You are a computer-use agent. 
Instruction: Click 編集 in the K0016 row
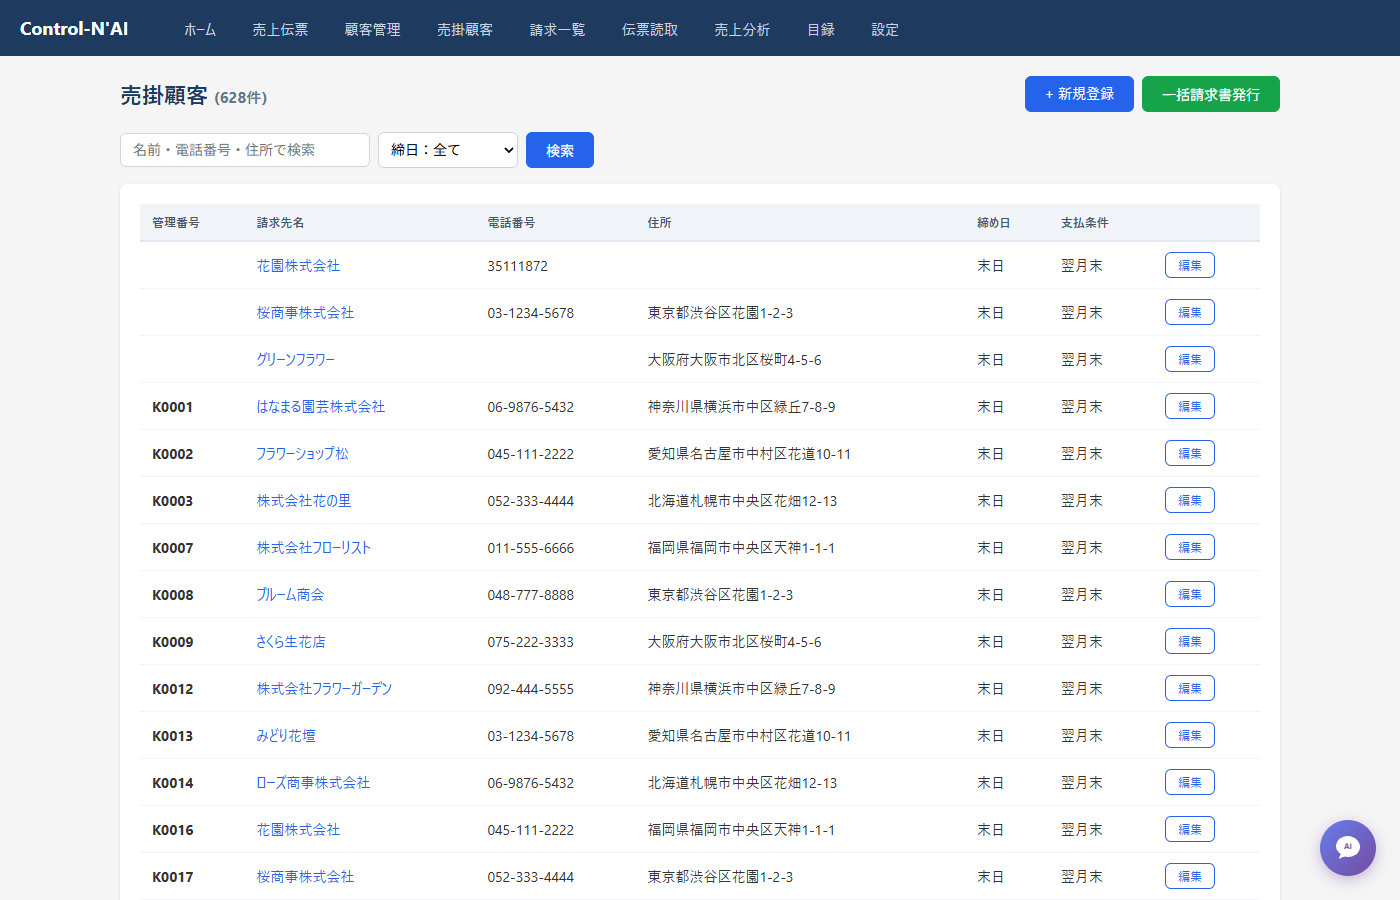pyautogui.click(x=1190, y=829)
